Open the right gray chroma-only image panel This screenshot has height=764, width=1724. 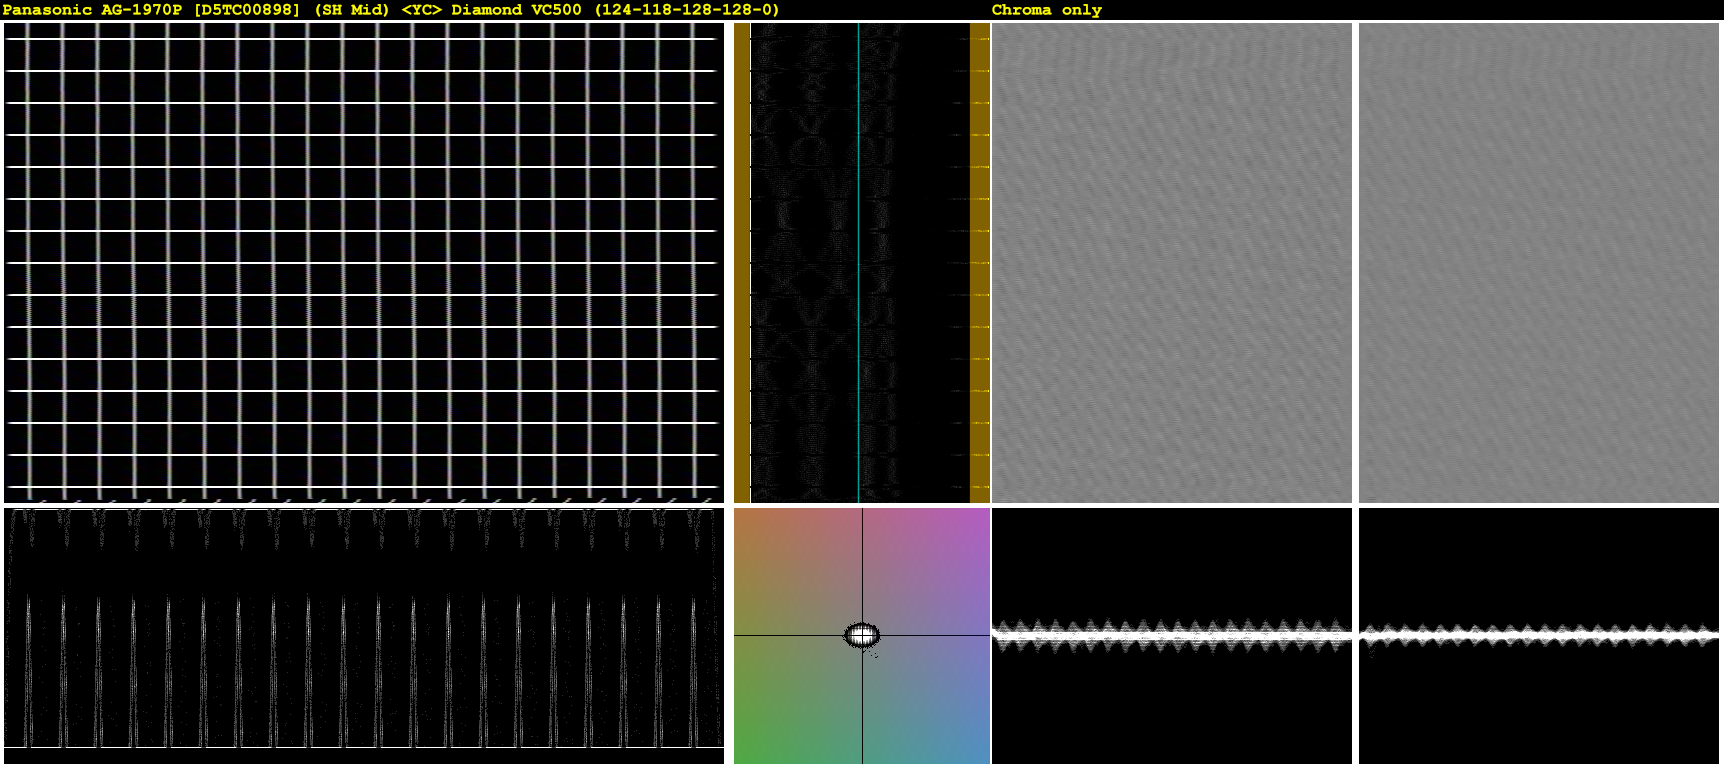[1539, 262]
